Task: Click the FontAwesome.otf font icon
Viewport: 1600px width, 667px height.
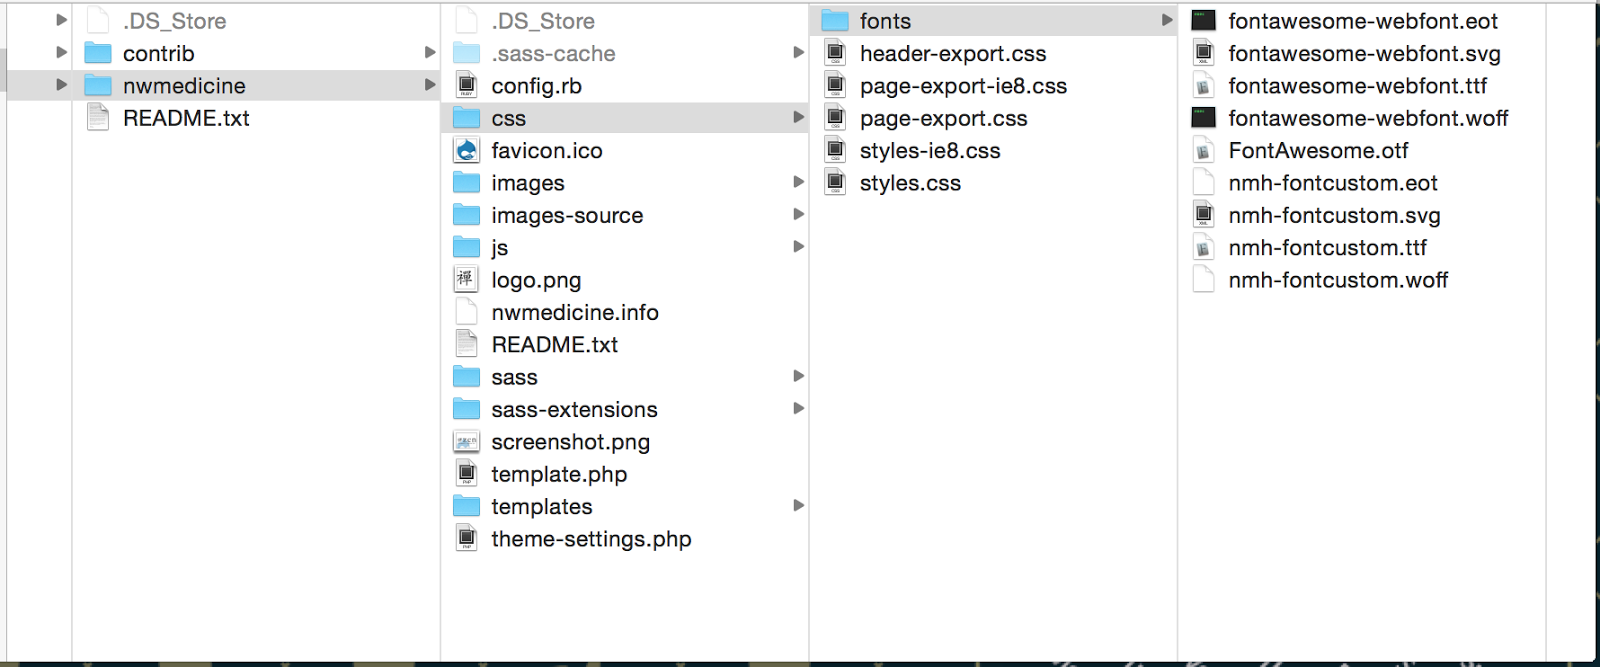Action: [x=1204, y=151]
